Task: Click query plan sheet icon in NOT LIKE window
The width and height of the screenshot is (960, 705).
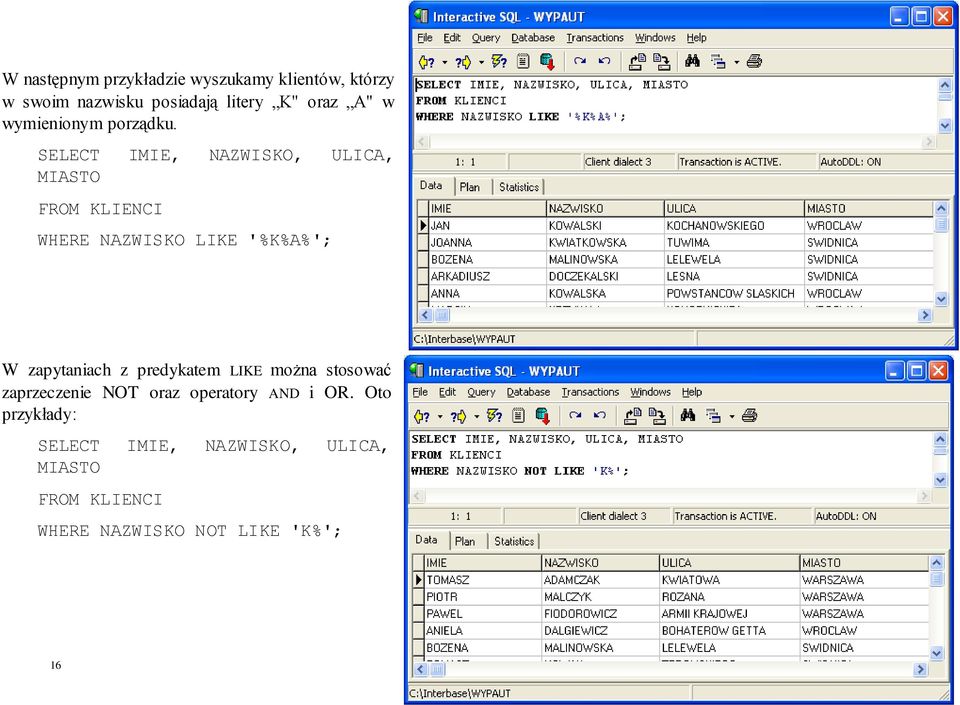Action: (518, 416)
